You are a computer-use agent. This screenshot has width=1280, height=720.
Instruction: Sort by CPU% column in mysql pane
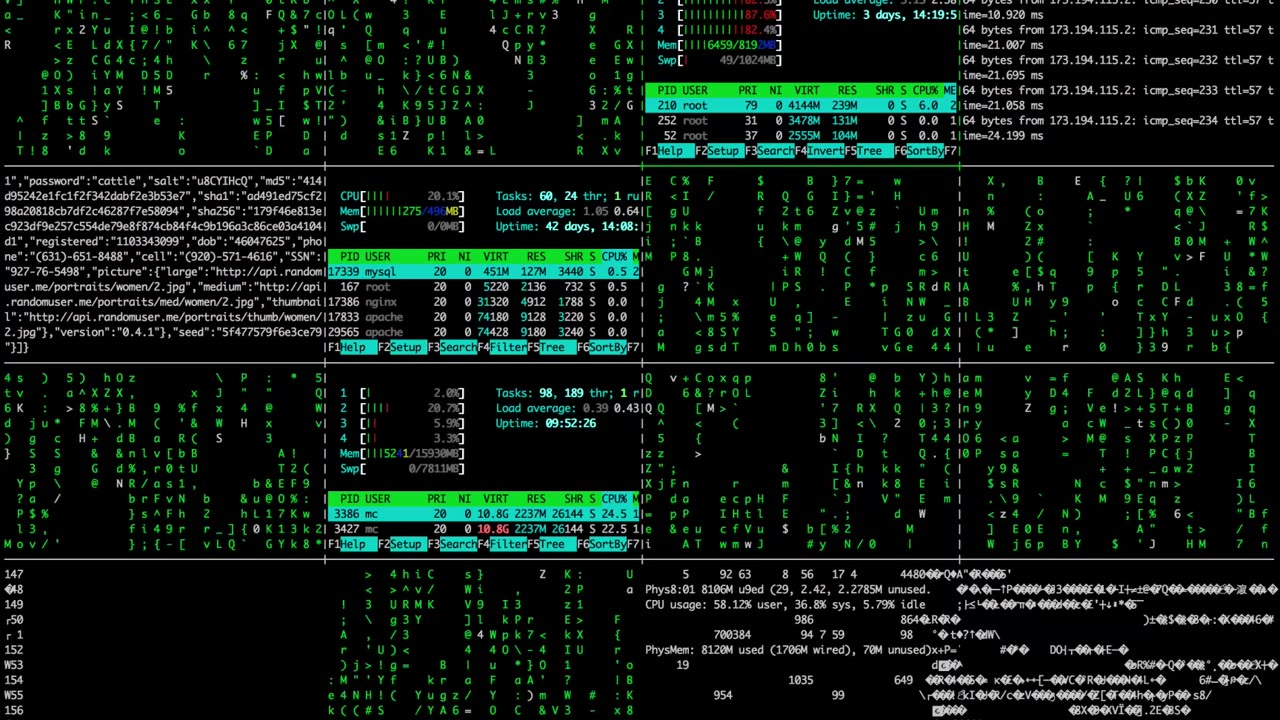tap(613, 257)
